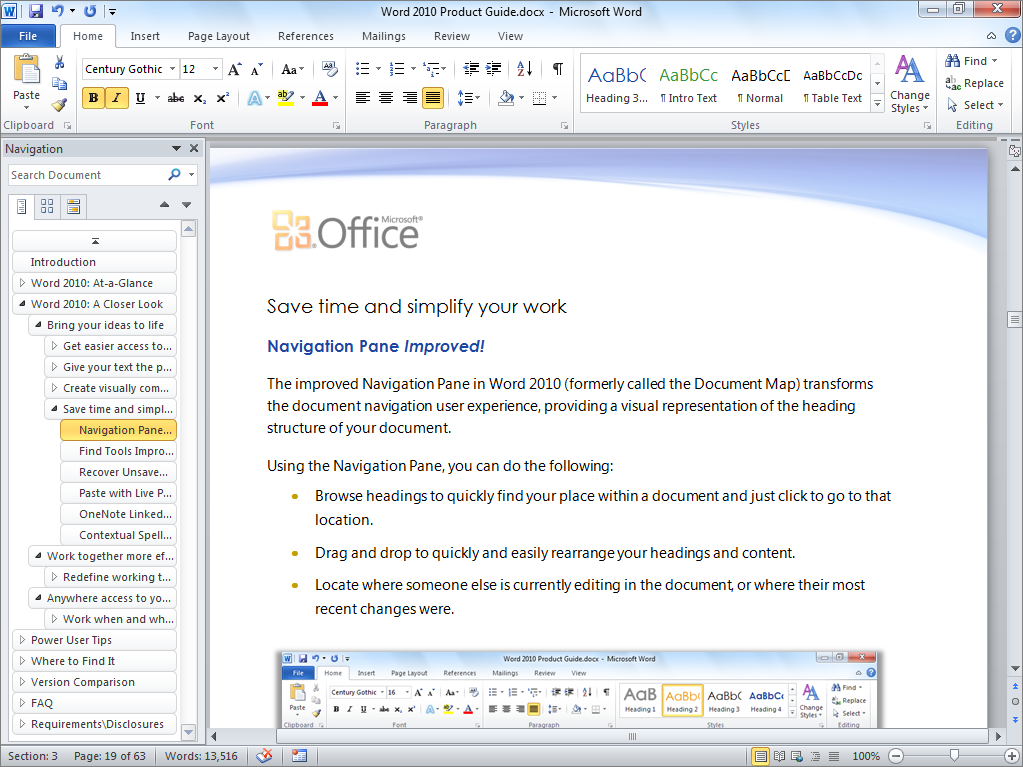Click the Copy icon in Clipboard group

[x=59, y=83]
